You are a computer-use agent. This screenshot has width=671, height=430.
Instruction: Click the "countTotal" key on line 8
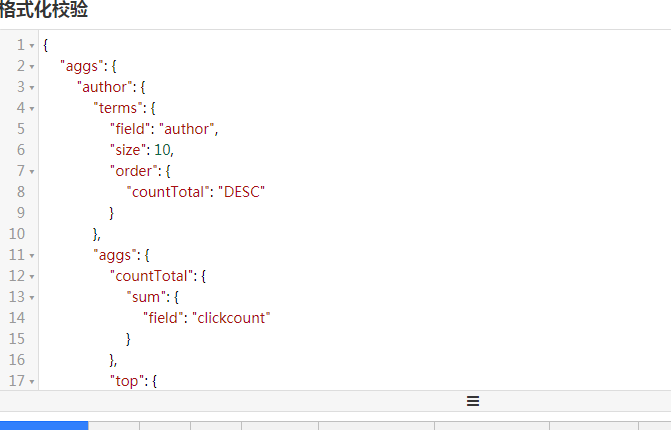(168, 192)
